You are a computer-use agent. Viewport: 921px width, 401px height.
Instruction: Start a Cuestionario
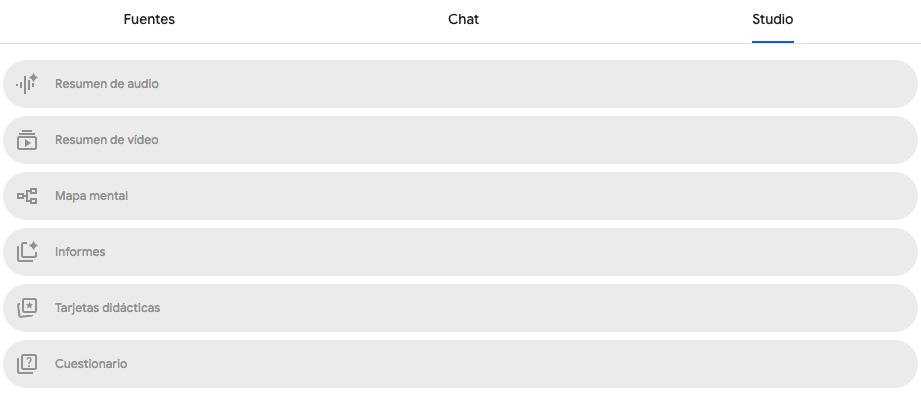(91, 364)
